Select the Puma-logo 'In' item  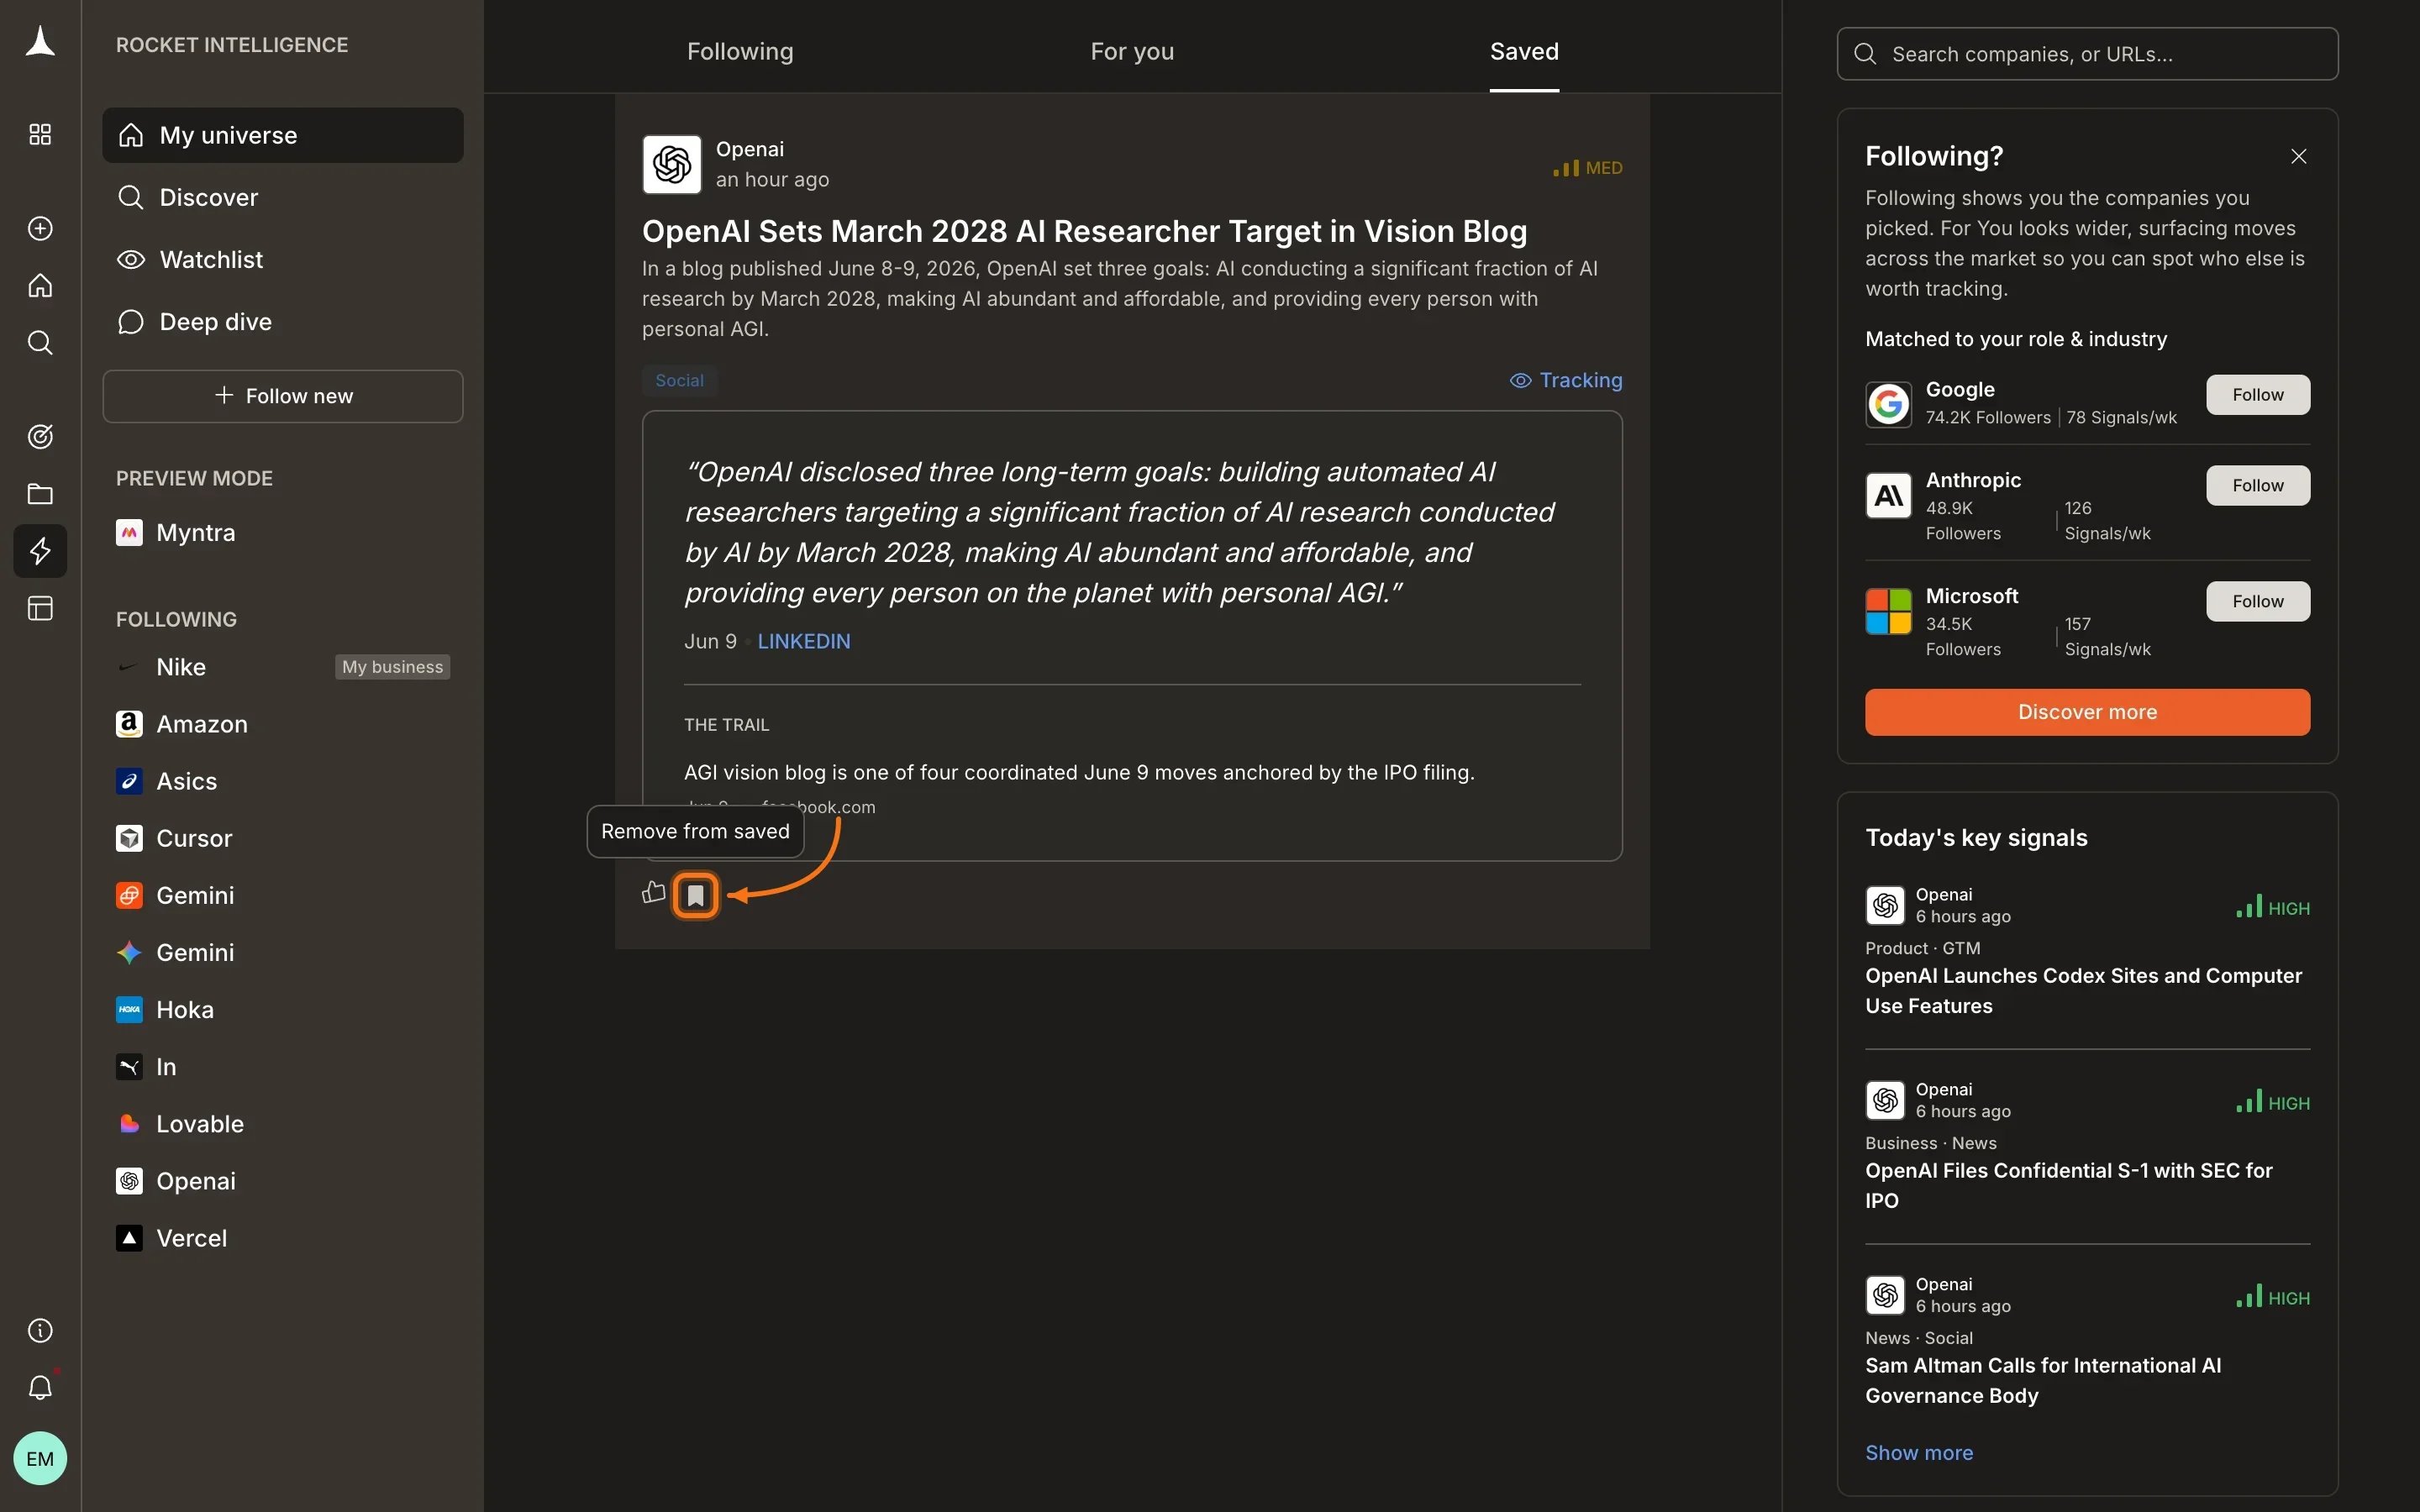[283, 1066]
